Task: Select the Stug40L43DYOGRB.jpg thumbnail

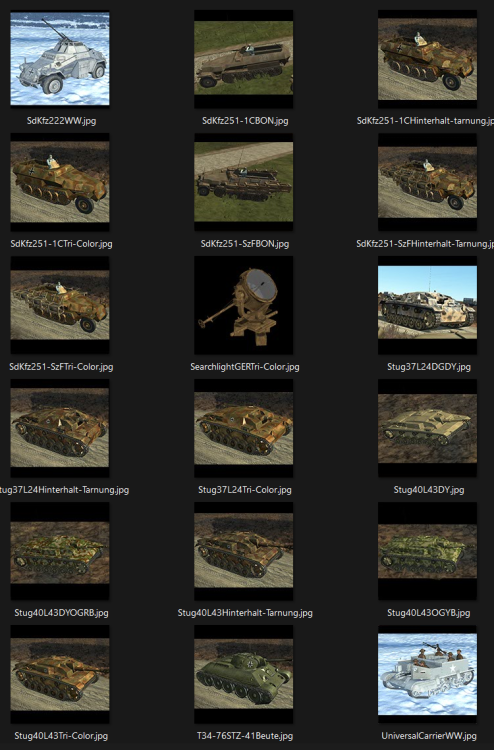Action: click(60, 551)
